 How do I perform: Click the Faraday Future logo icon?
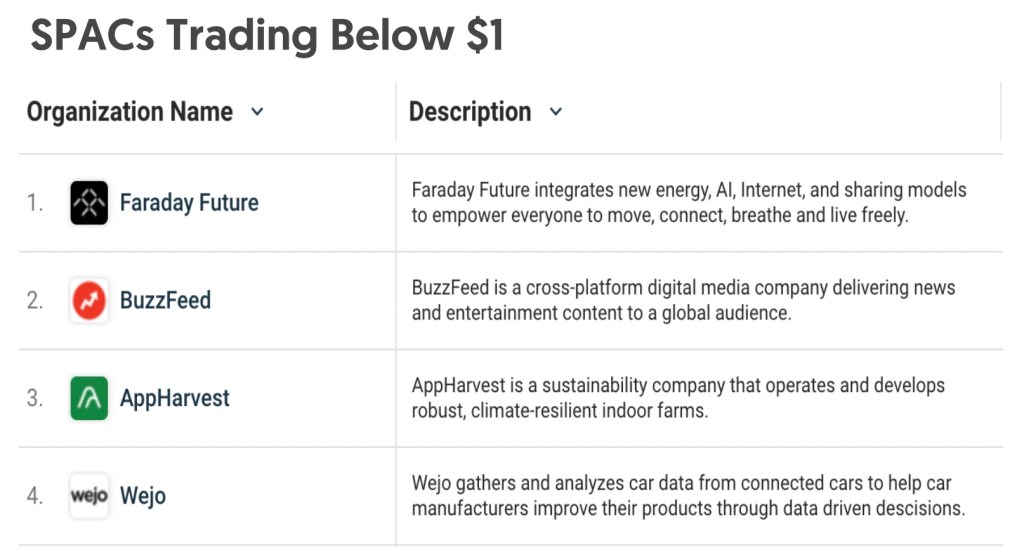tap(89, 203)
